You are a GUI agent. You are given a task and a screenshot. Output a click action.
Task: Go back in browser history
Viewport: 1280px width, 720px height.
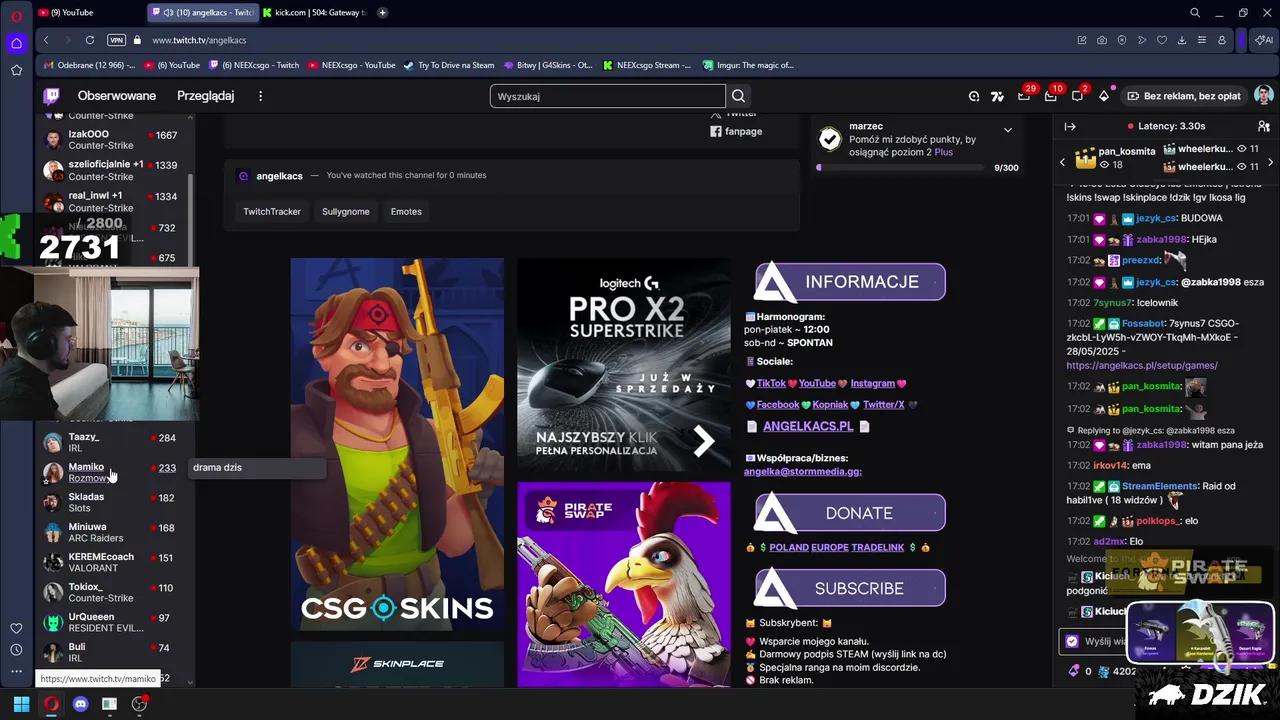[x=46, y=40]
